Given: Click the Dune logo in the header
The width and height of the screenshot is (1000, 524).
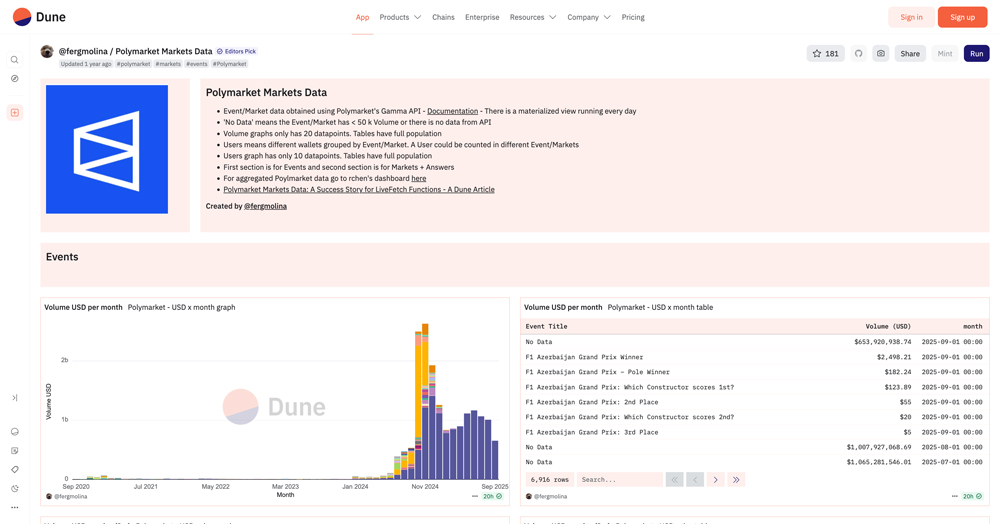Looking at the screenshot, I should point(39,17).
